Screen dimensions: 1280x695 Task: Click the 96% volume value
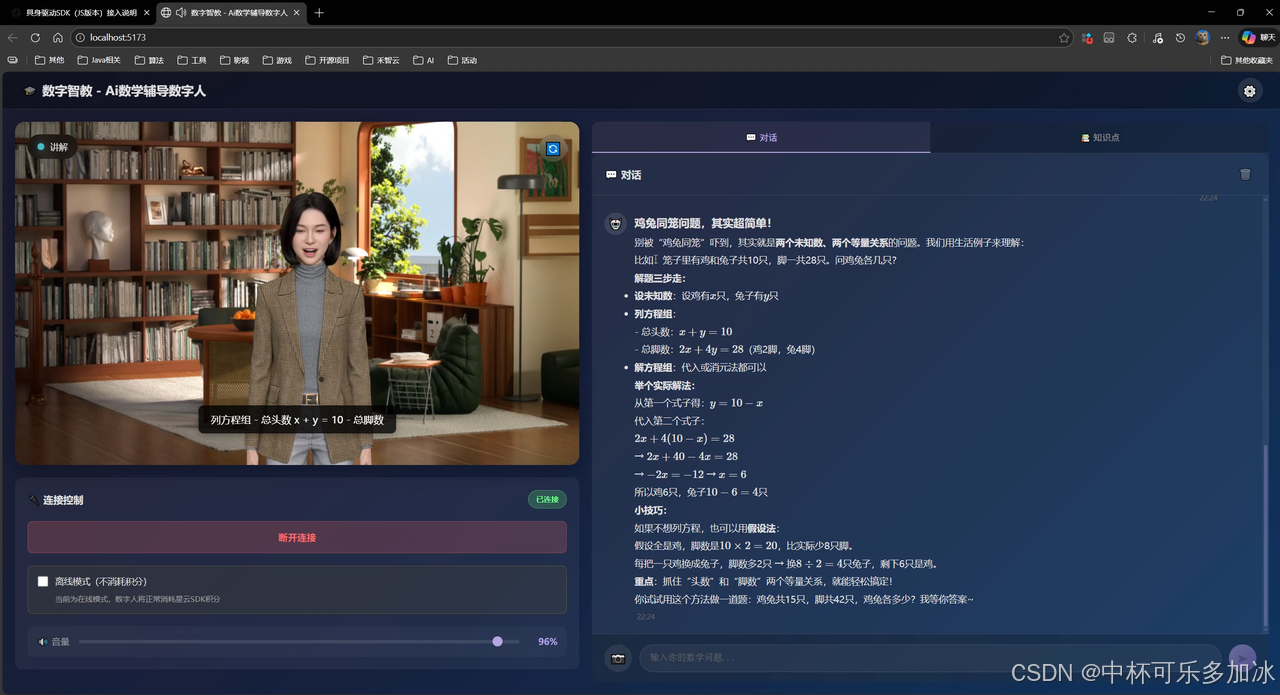tap(547, 642)
